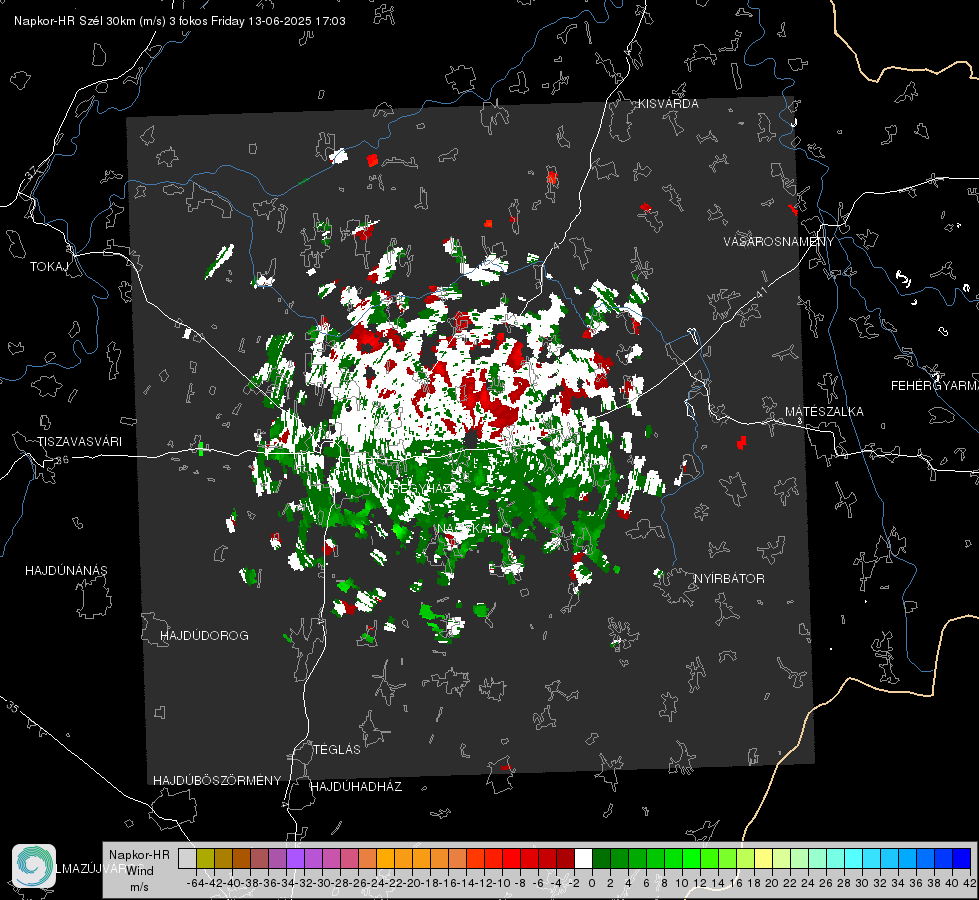
Task: Select the NYÍRBÁTOR town label
Action: point(729,579)
